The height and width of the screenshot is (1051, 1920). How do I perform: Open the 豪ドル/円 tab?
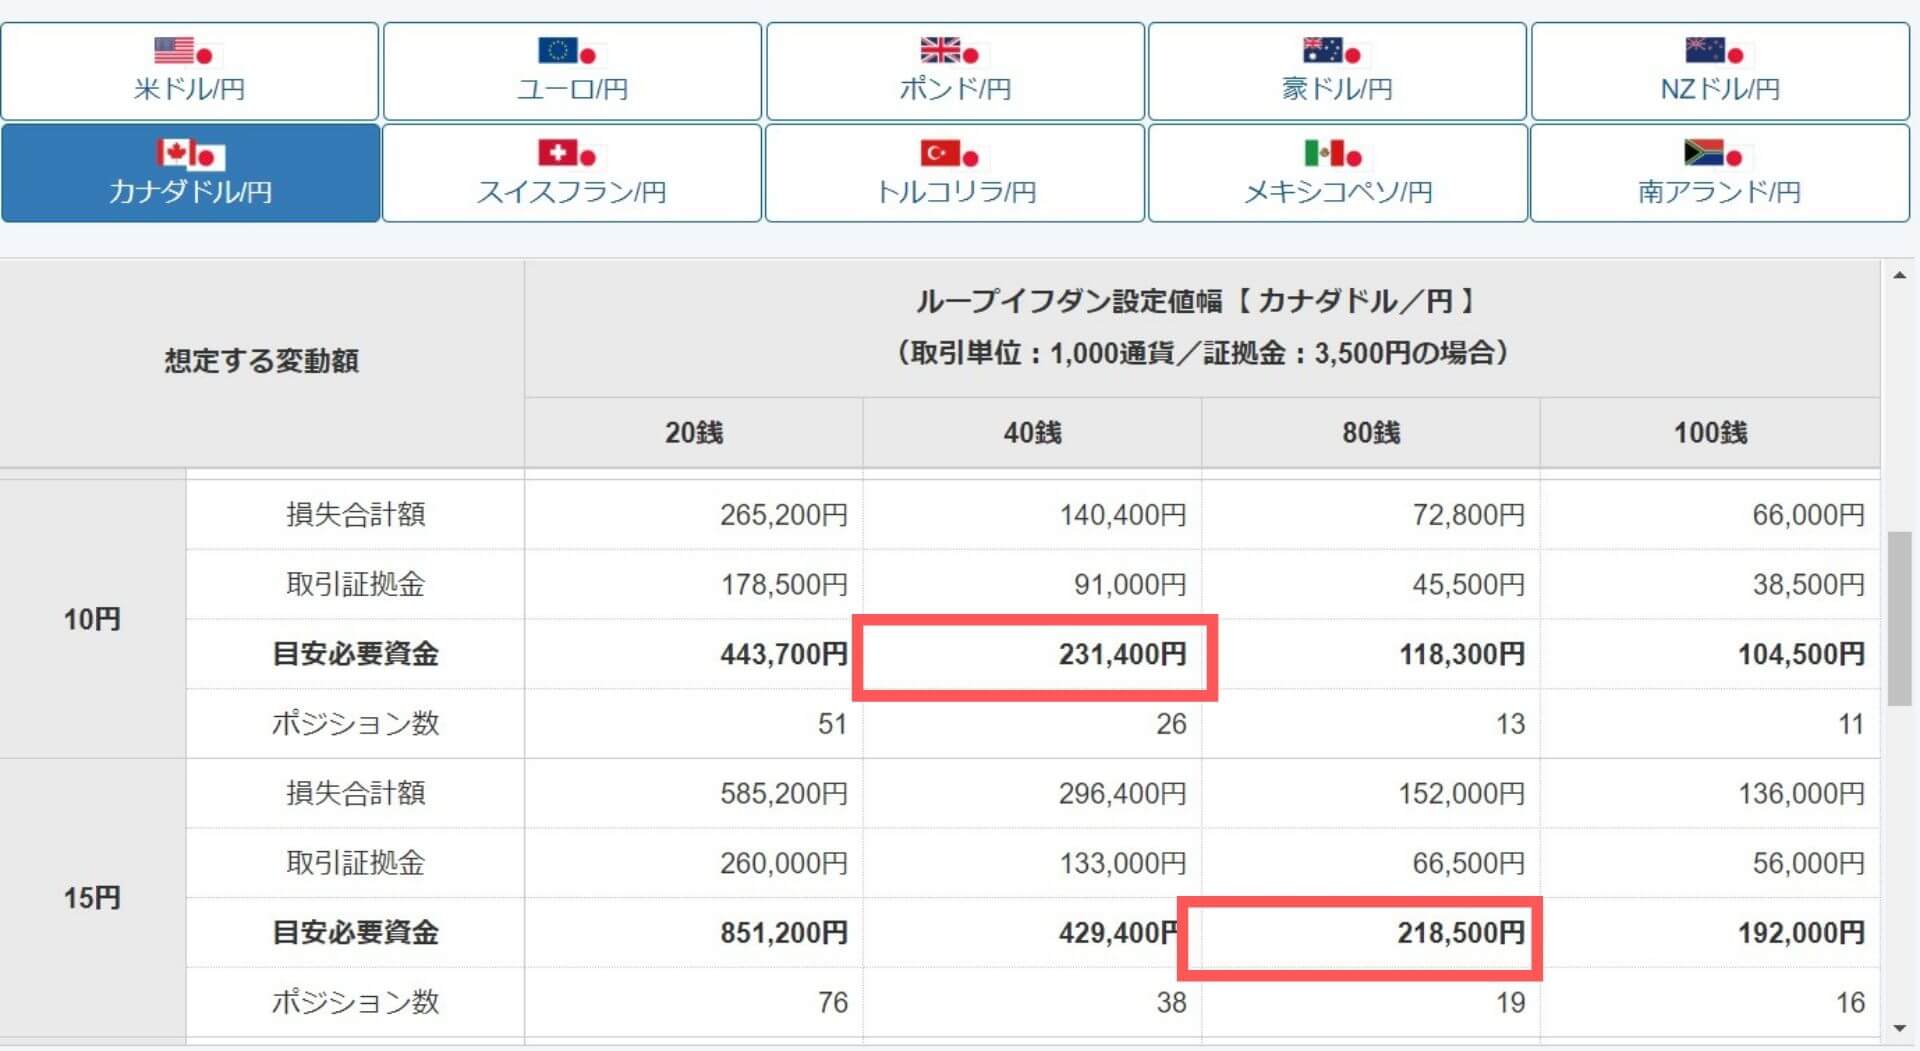coord(1337,71)
